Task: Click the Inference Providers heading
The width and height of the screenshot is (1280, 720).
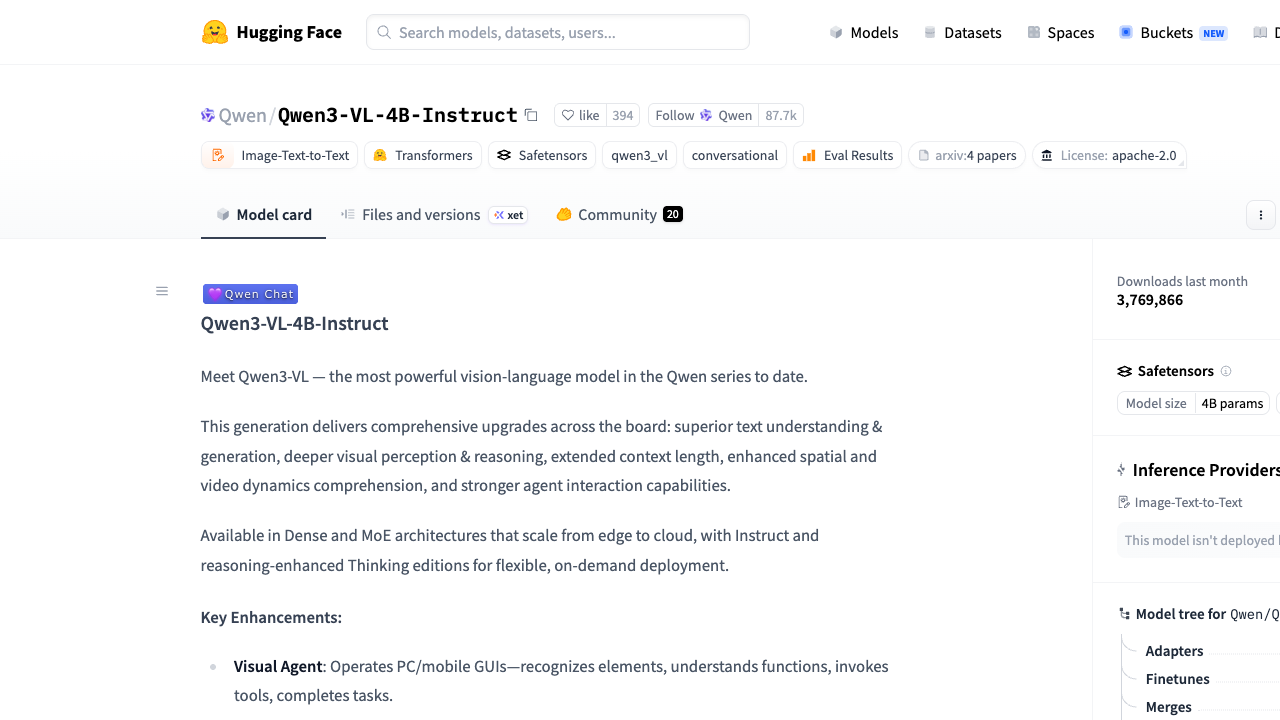Action: [x=1206, y=470]
